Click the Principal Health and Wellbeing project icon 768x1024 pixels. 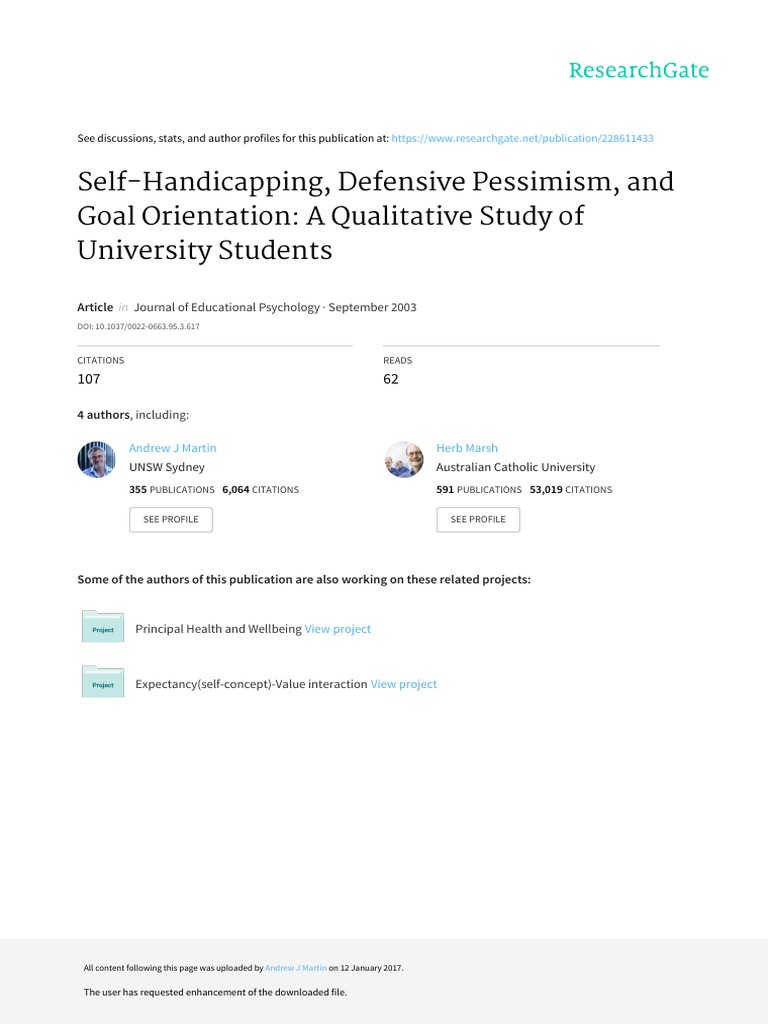pyautogui.click(x=102, y=628)
